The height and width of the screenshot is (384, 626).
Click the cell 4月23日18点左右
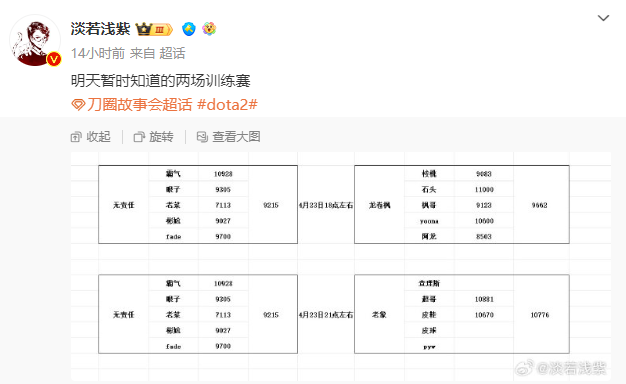[326, 205]
